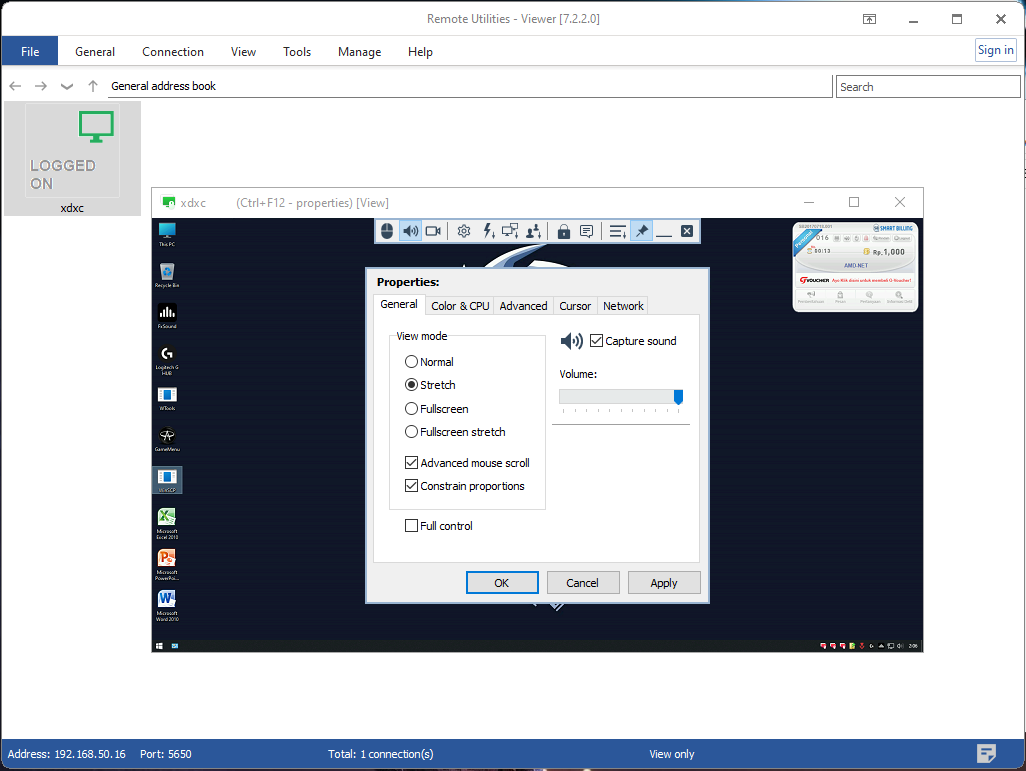This screenshot has width=1026, height=771.
Task: Enable the Full control checkbox
Action: click(411, 526)
